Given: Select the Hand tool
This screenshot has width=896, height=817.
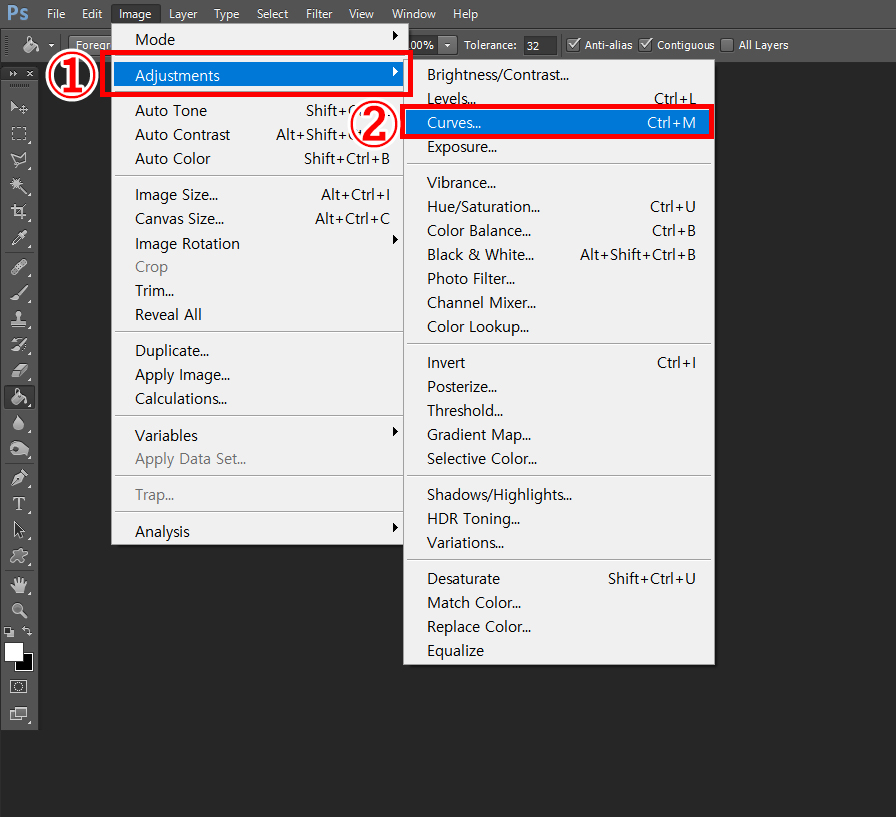Looking at the screenshot, I should click(19, 585).
